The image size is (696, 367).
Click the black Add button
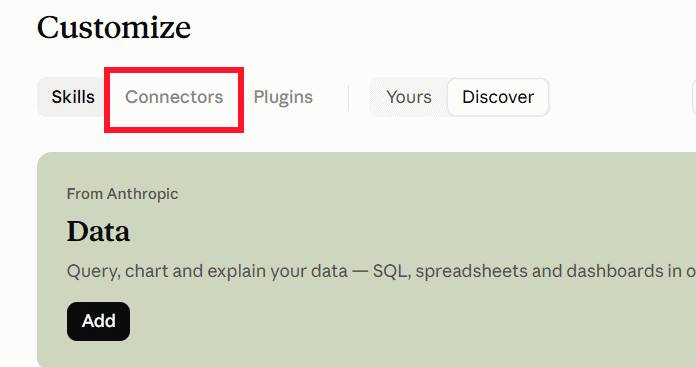(x=99, y=321)
